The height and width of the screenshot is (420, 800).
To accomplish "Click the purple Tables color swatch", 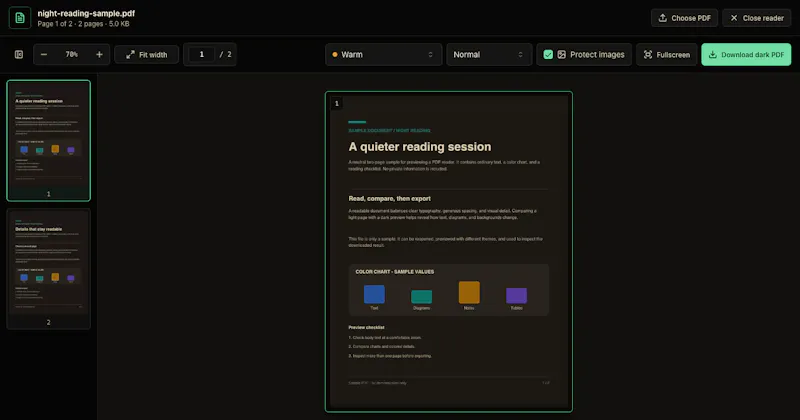I will click(x=516, y=295).
